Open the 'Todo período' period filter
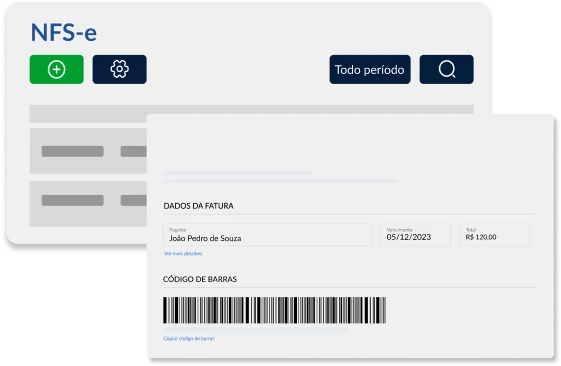 [x=370, y=69]
